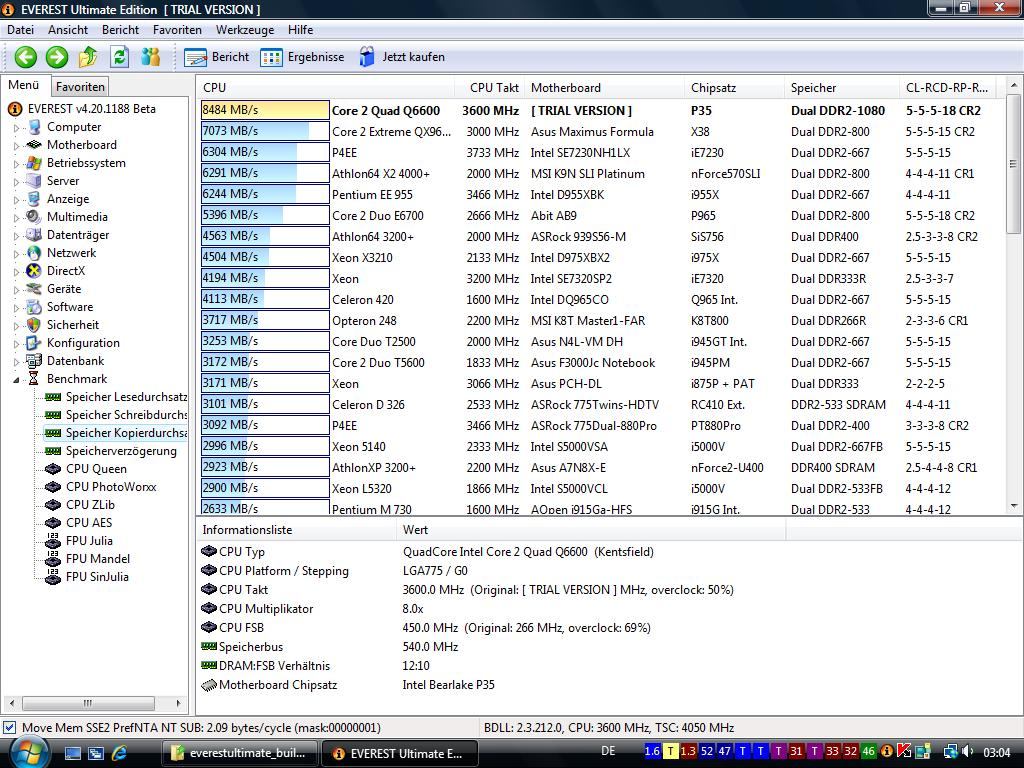Switch to the everestultimate_buil... taskbar window
This screenshot has width=1024, height=768.
(x=240, y=753)
